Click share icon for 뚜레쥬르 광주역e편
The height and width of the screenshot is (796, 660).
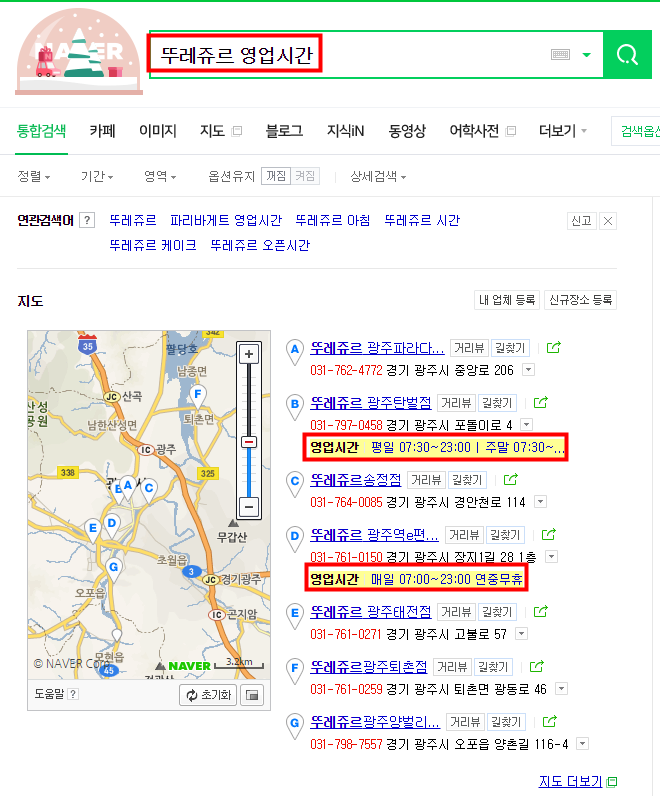click(549, 535)
